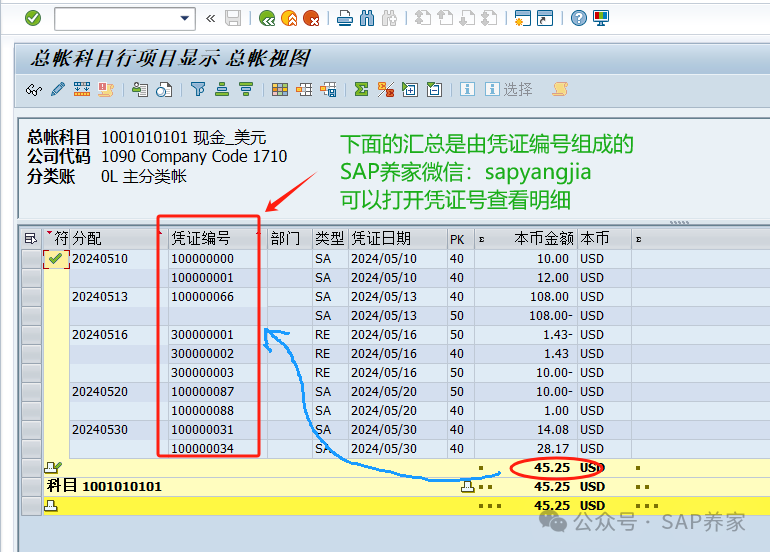The width and height of the screenshot is (770, 552).
Task: Select a layout with the grid-arrow icon
Action: click(304, 90)
